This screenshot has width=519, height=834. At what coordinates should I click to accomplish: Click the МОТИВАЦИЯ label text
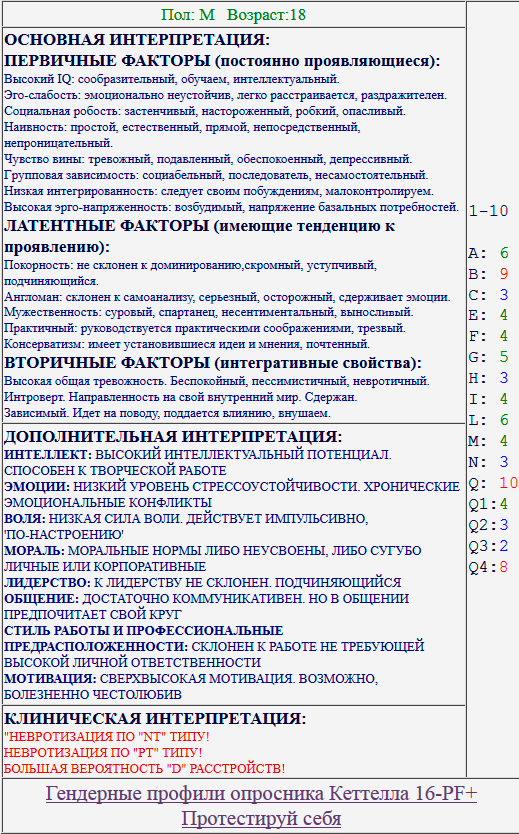(x=50, y=679)
